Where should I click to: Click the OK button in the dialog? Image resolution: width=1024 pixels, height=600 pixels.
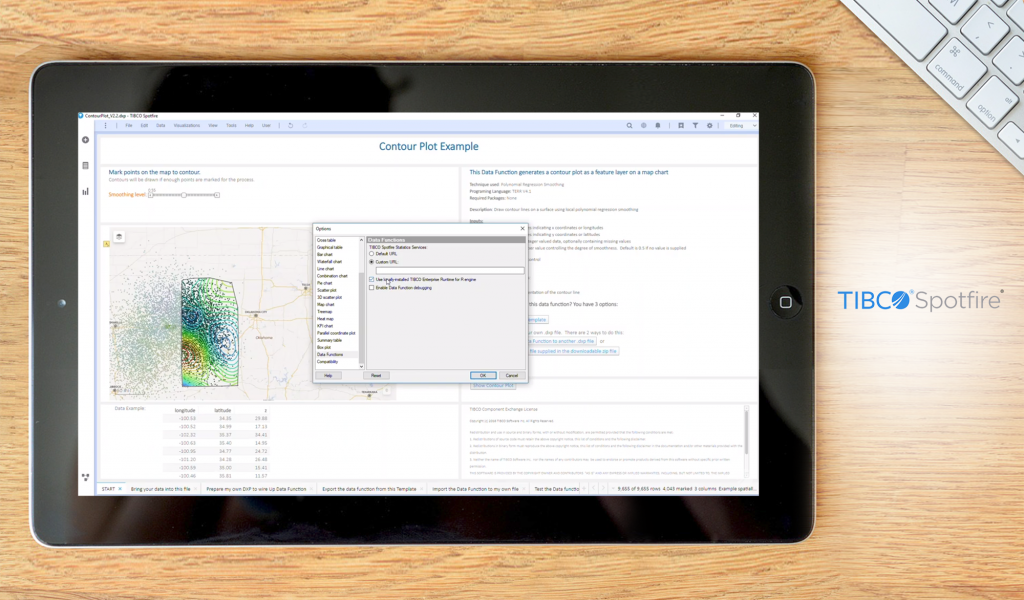point(483,375)
